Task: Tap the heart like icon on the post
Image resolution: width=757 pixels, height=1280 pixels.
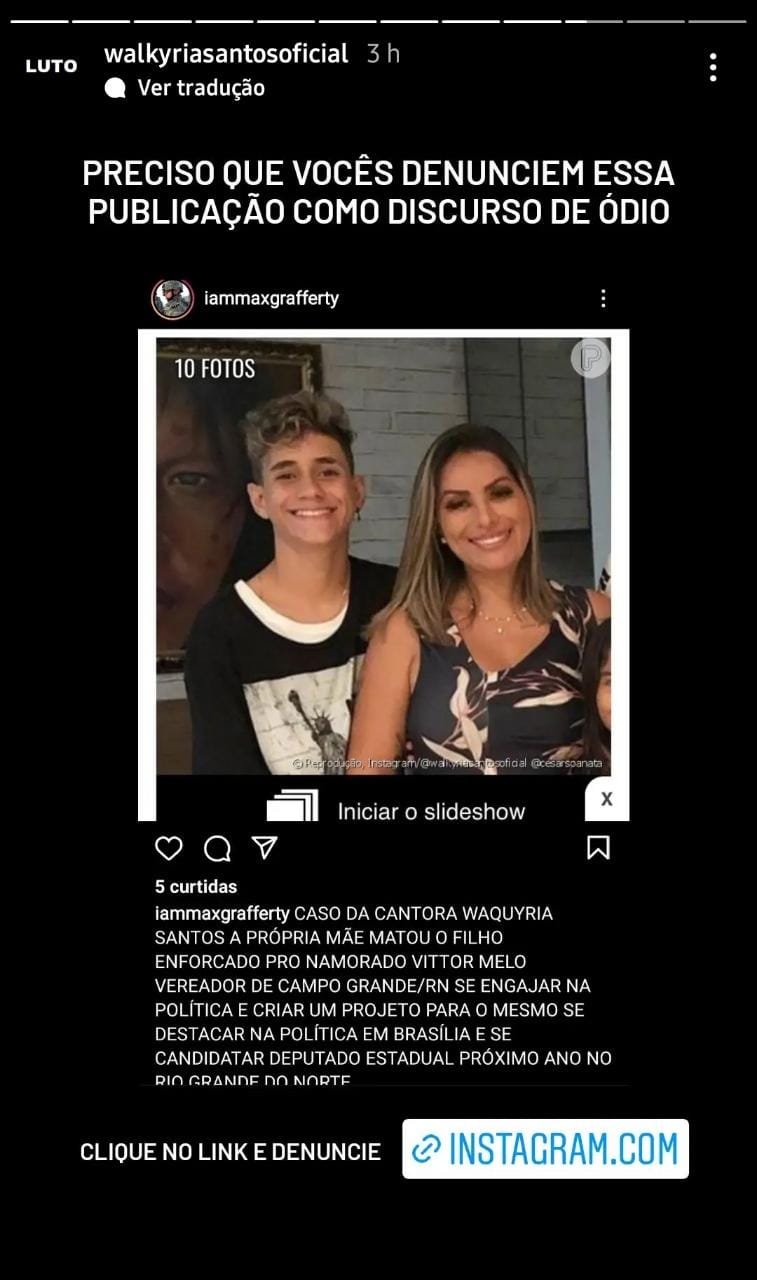Action: 169,848
